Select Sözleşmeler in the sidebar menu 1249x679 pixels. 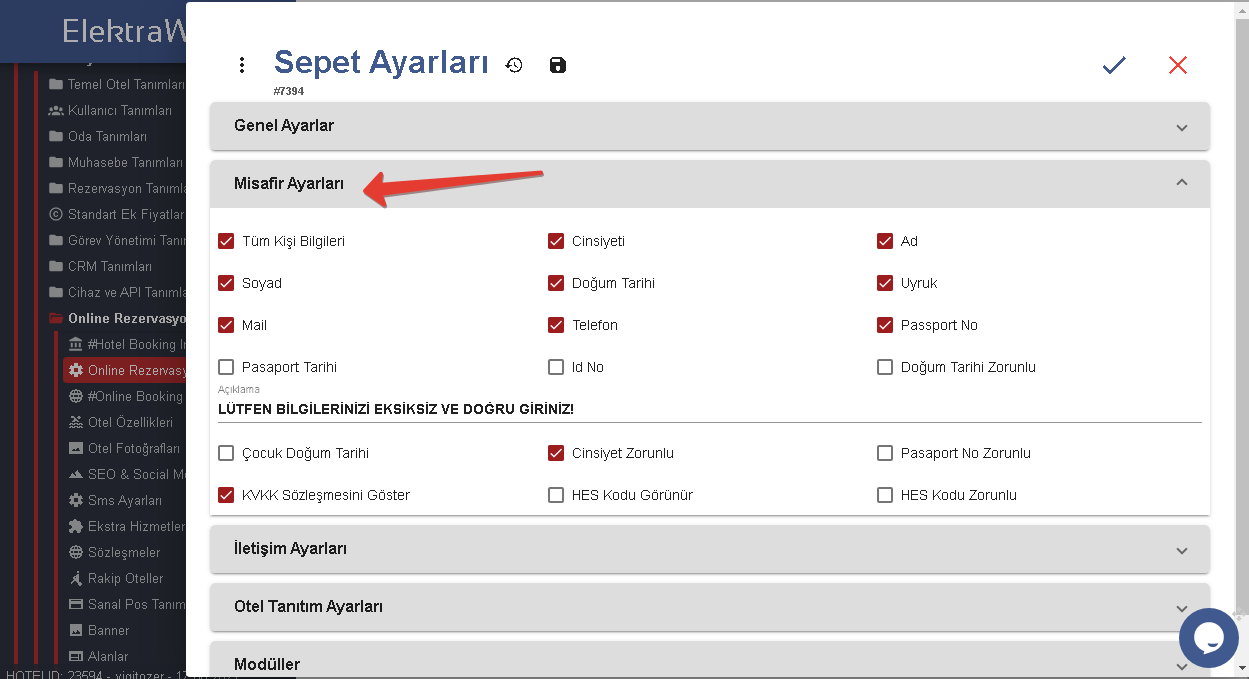(x=123, y=552)
